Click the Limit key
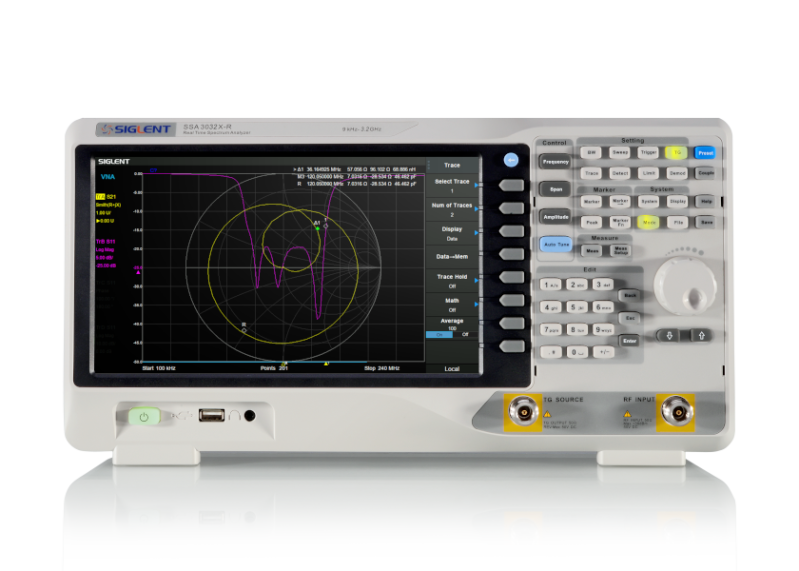The image size is (799, 571). (x=648, y=173)
